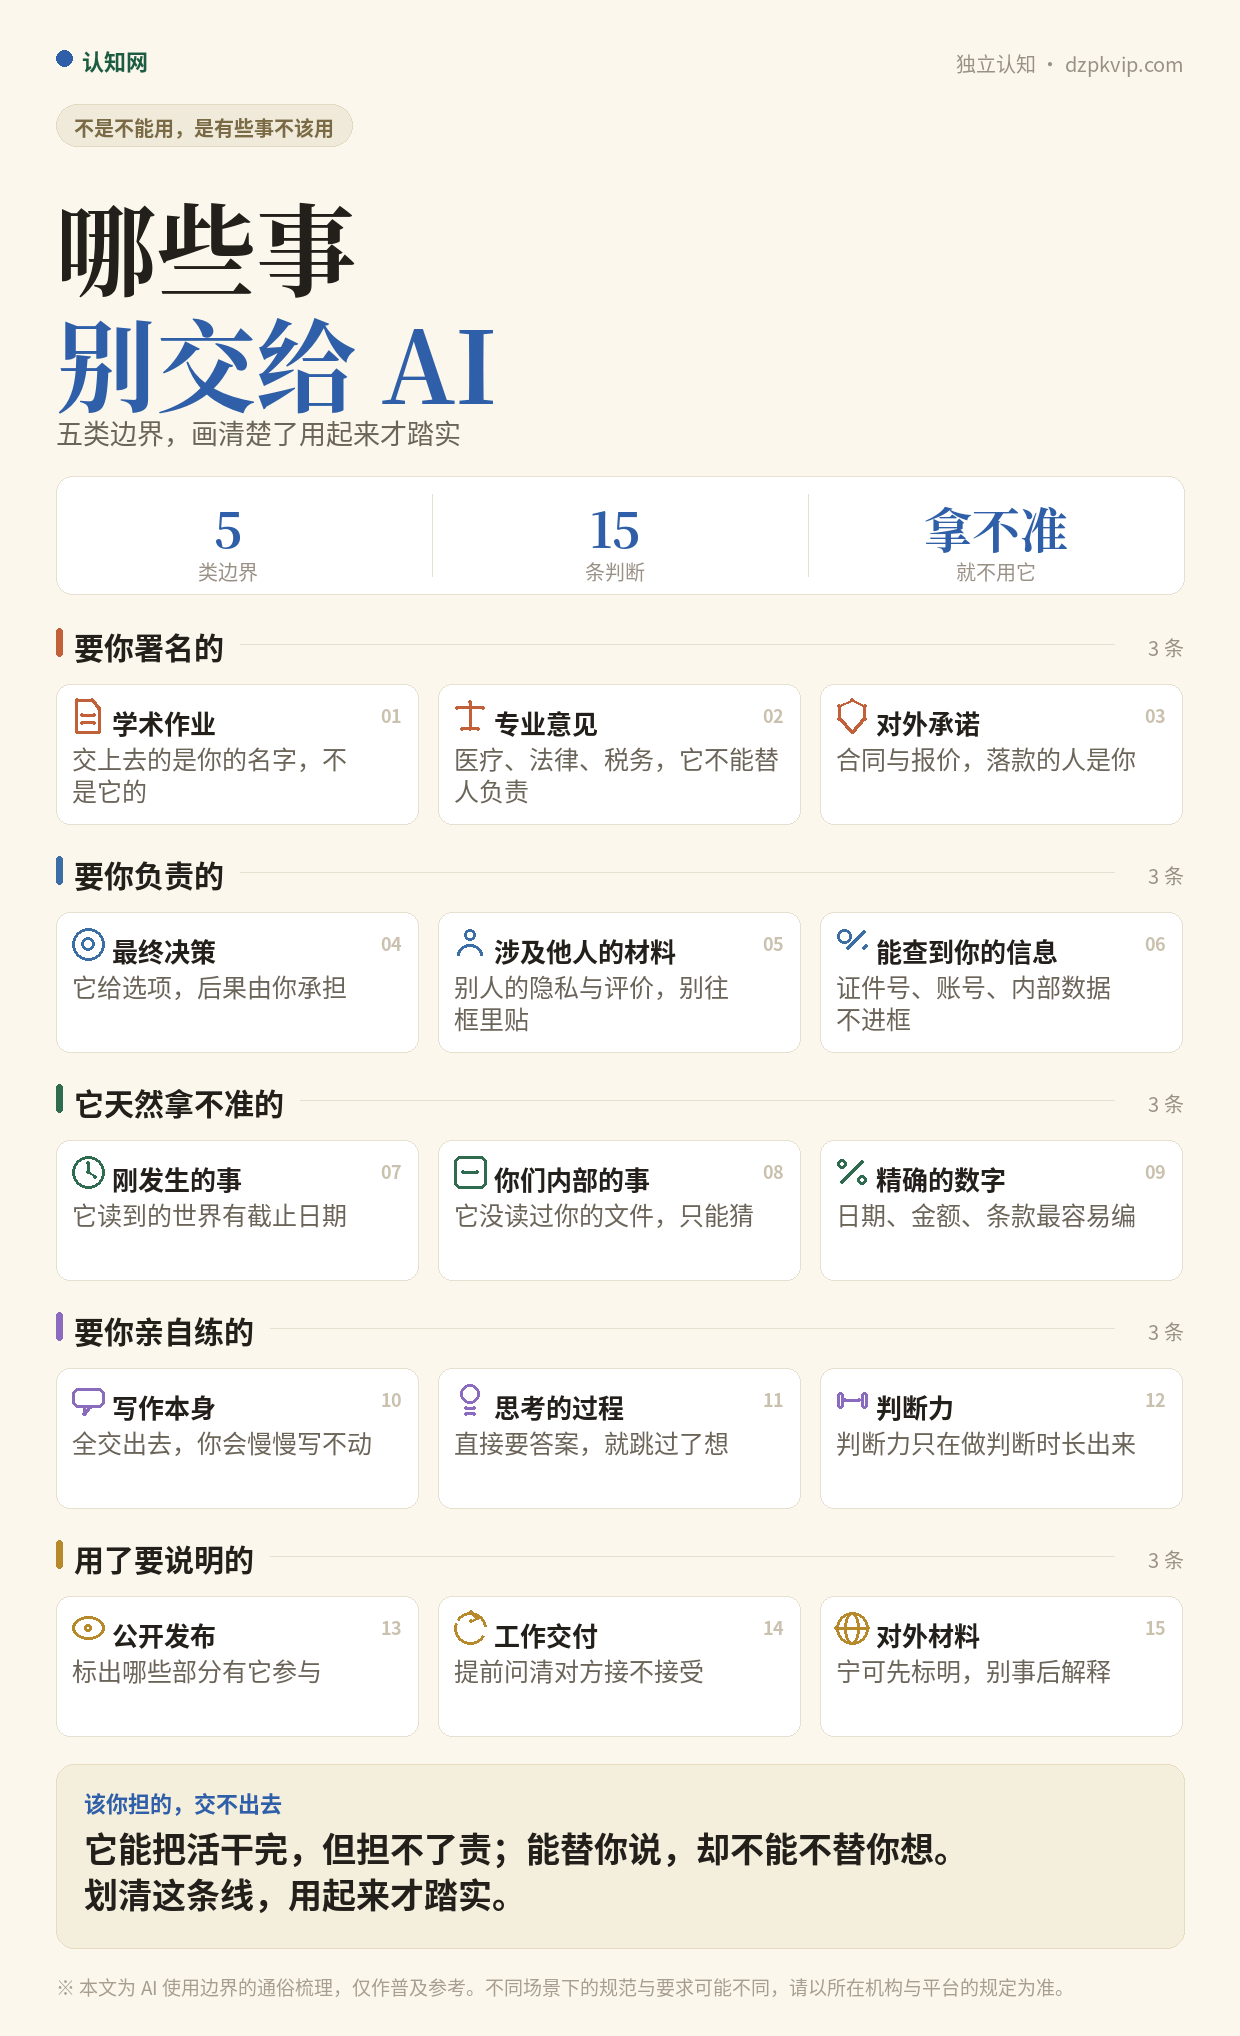Click the 刚发生的事 card title

pos(177,1180)
